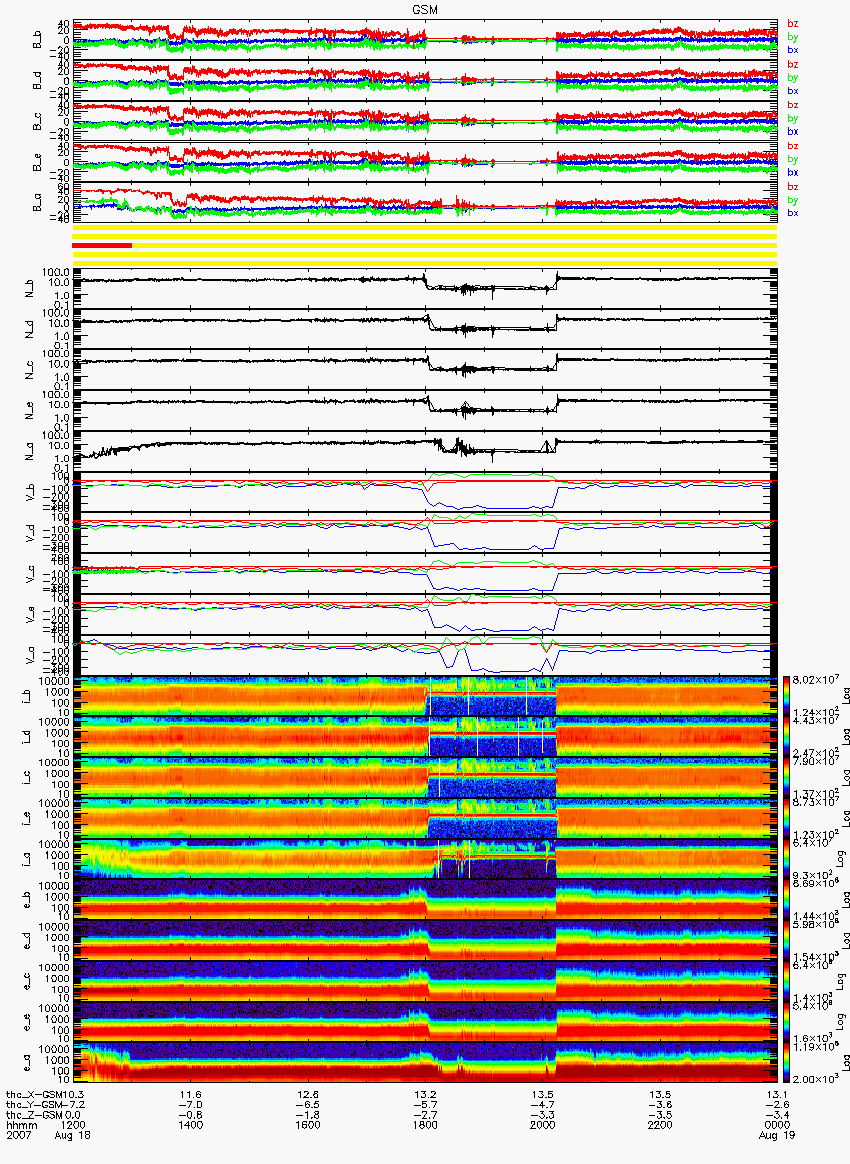The image size is (850, 1164).
Task: Select the N_b density panel label
Action: pyautogui.click(x=30, y=290)
